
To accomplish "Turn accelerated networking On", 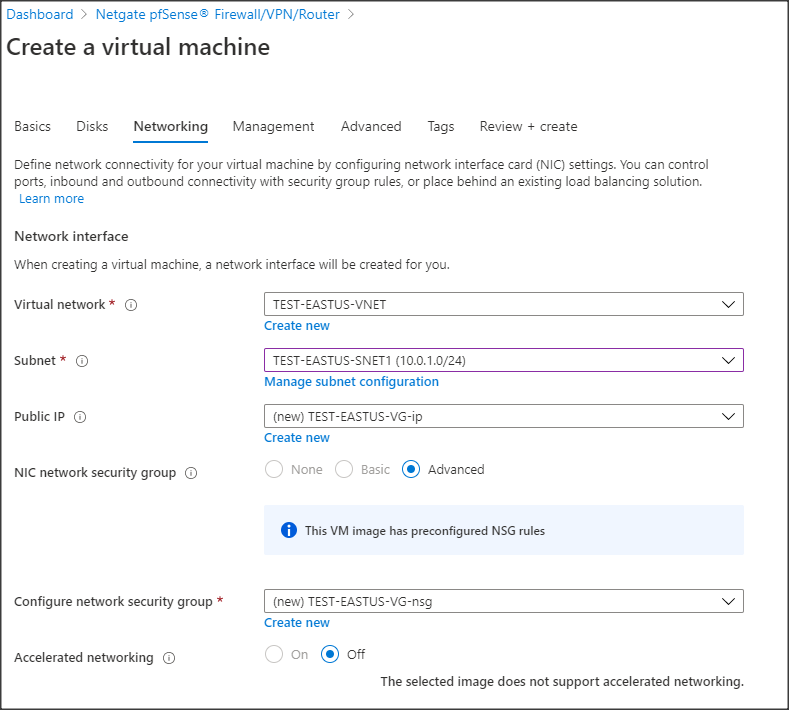I will click(x=274, y=655).
